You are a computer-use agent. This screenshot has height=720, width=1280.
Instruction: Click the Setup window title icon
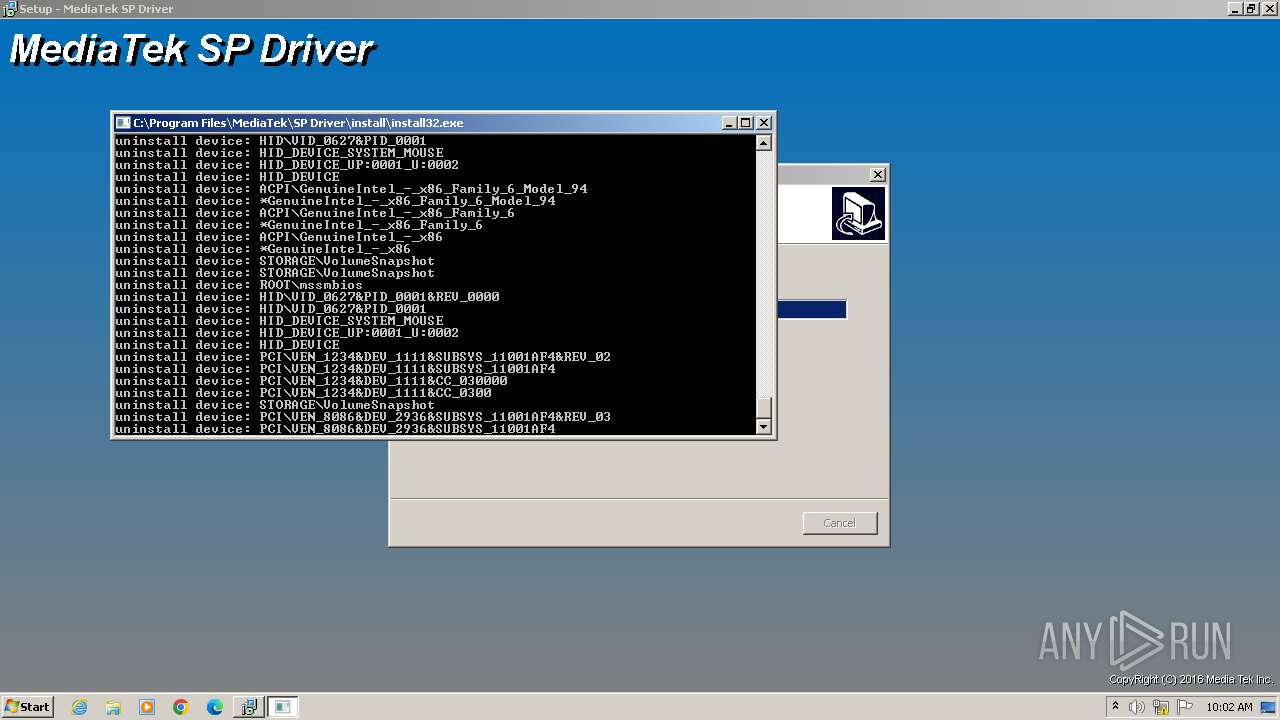click(x=9, y=8)
